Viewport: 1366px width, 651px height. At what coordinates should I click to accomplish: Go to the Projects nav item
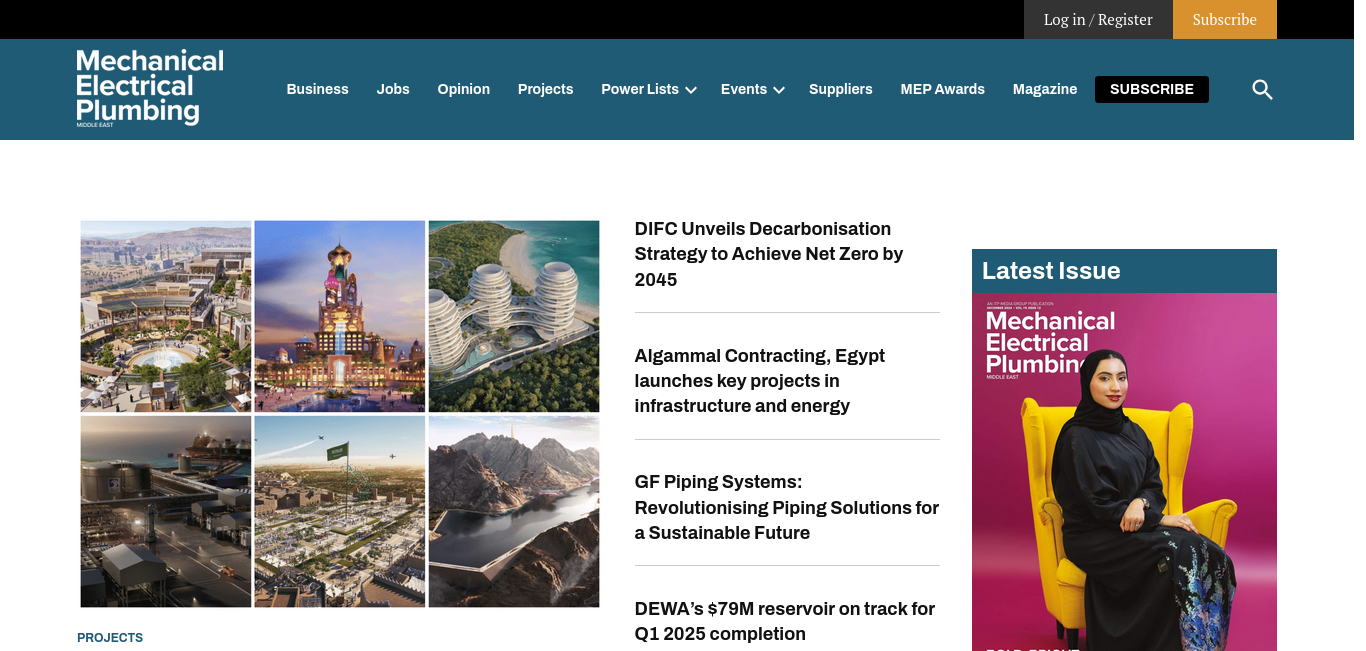(545, 89)
